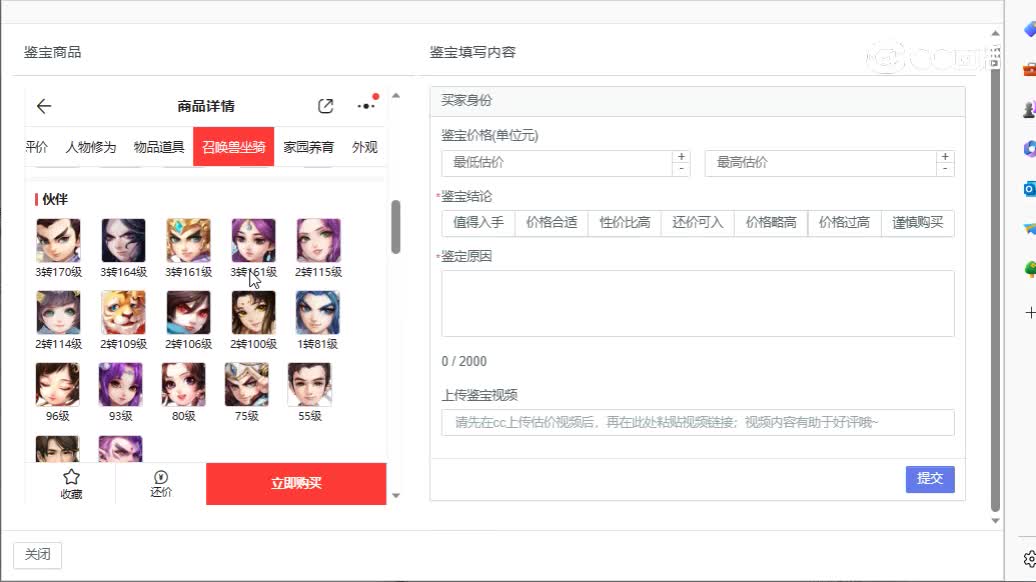Choose 价格合适 conclusion

point(552,223)
